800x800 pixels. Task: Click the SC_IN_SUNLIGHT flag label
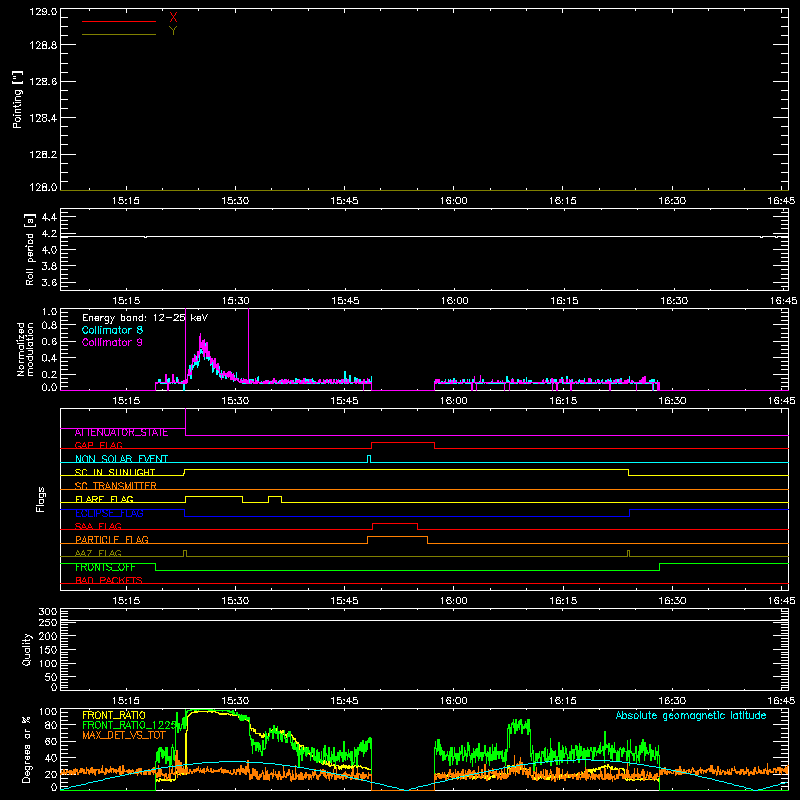click(115, 472)
